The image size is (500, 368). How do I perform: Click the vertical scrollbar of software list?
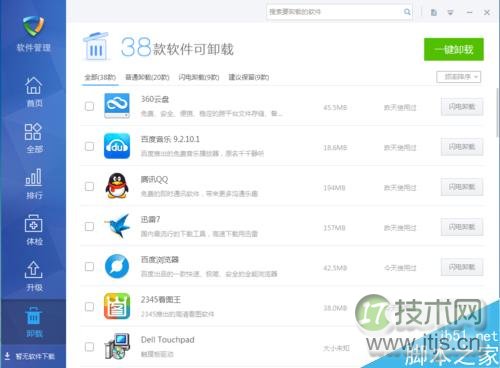click(498, 112)
